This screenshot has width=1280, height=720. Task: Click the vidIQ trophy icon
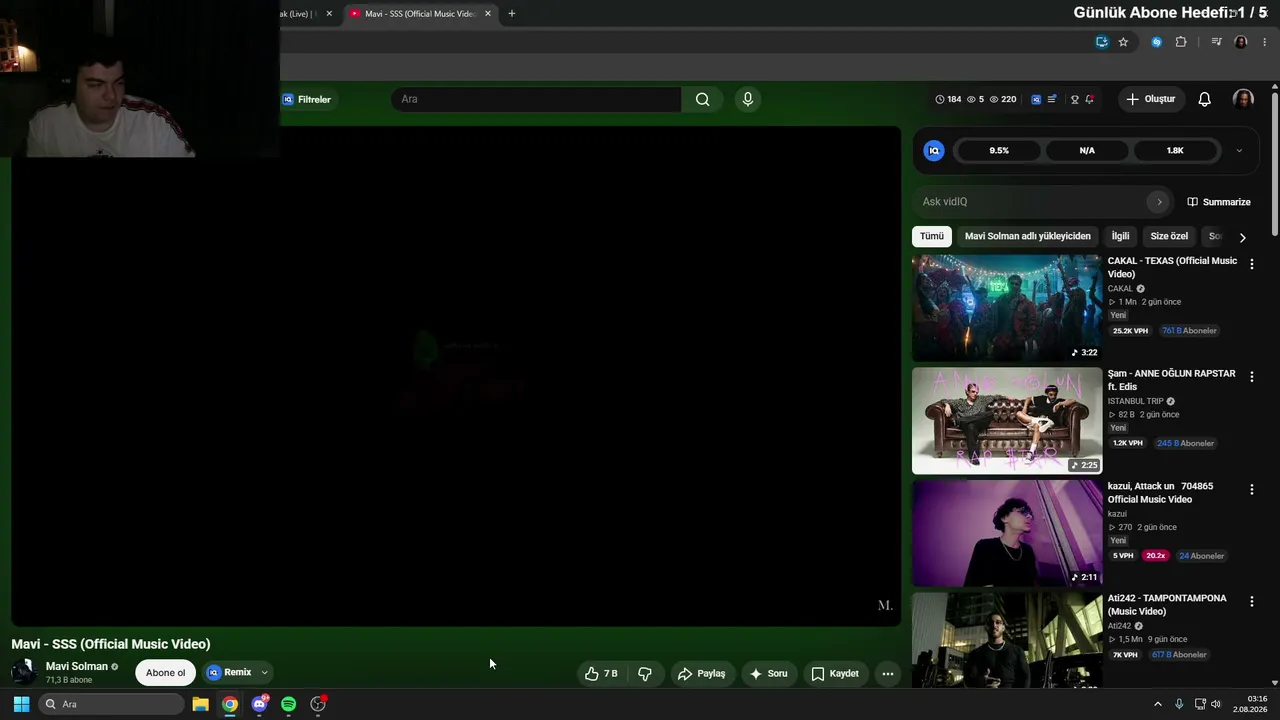tap(1075, 99)
